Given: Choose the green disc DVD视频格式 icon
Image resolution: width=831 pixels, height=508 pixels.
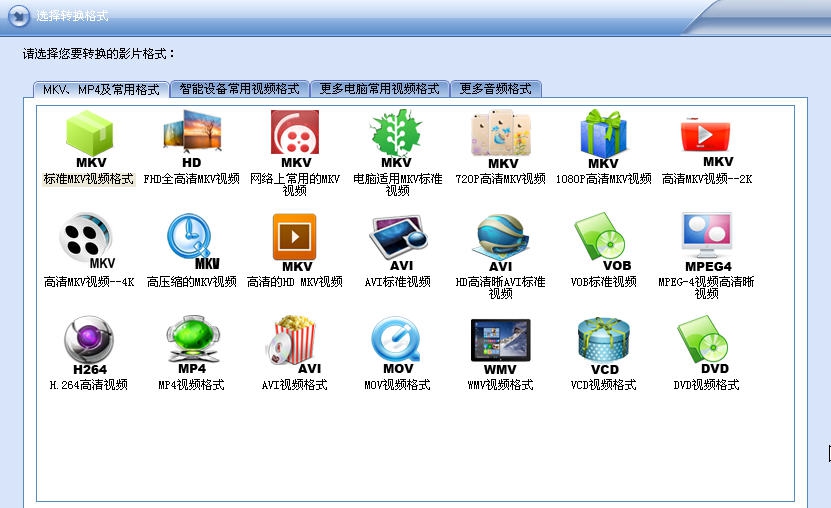Looking at the screenshot, I should [705, 345].
